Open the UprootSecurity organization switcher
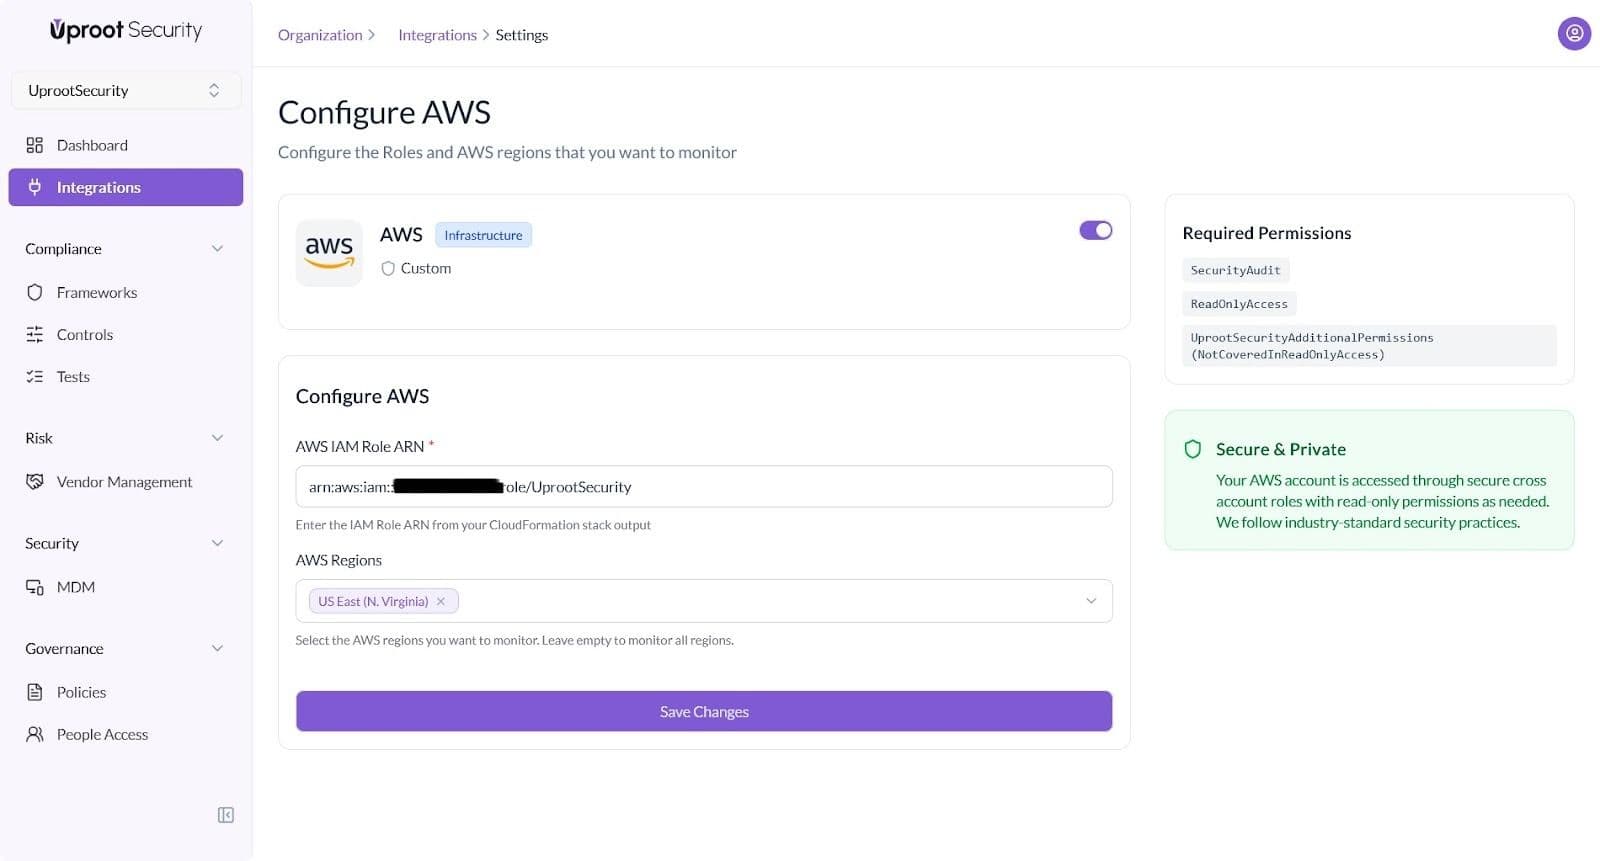The image size is (1600, 861). pyautogui.click(x=125, y=90)
